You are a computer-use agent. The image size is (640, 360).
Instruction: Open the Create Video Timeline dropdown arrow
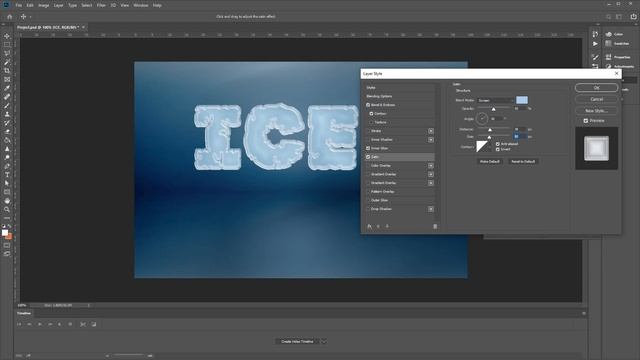click(x=324, y=341)
